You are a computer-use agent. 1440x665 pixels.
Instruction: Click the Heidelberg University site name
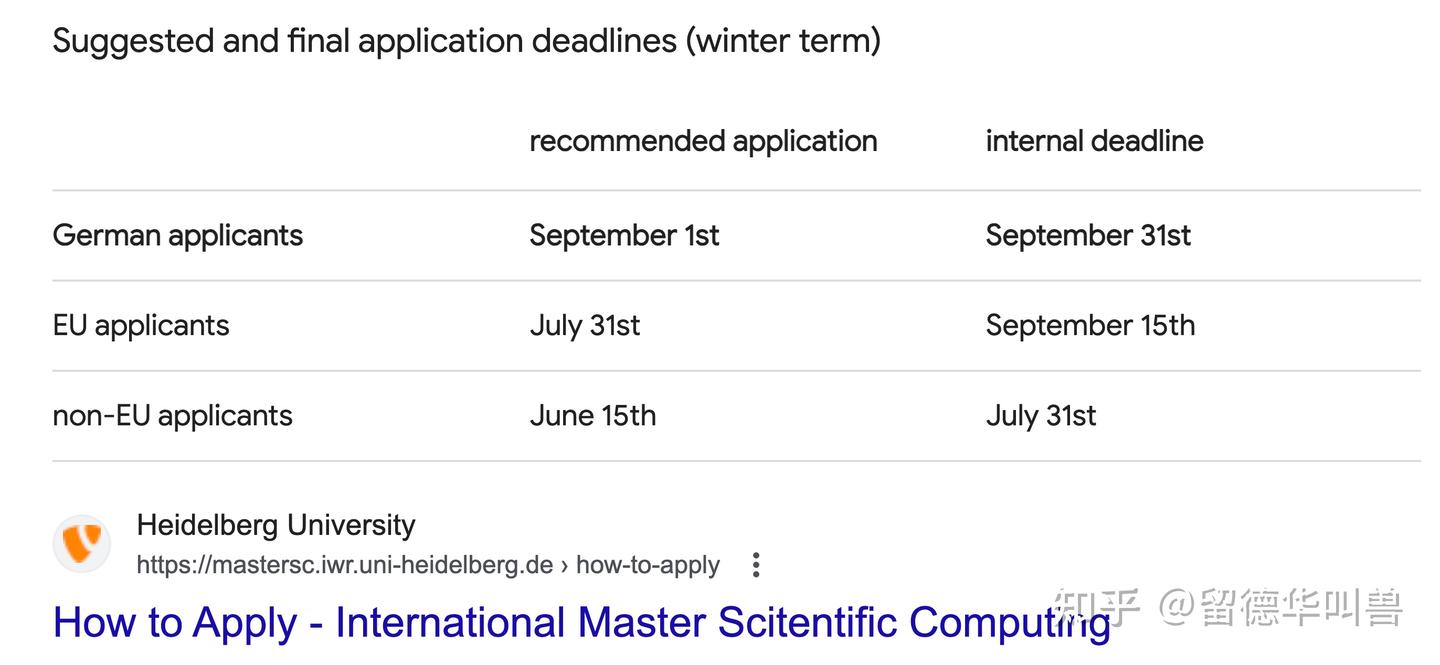[x=275, y=525]
